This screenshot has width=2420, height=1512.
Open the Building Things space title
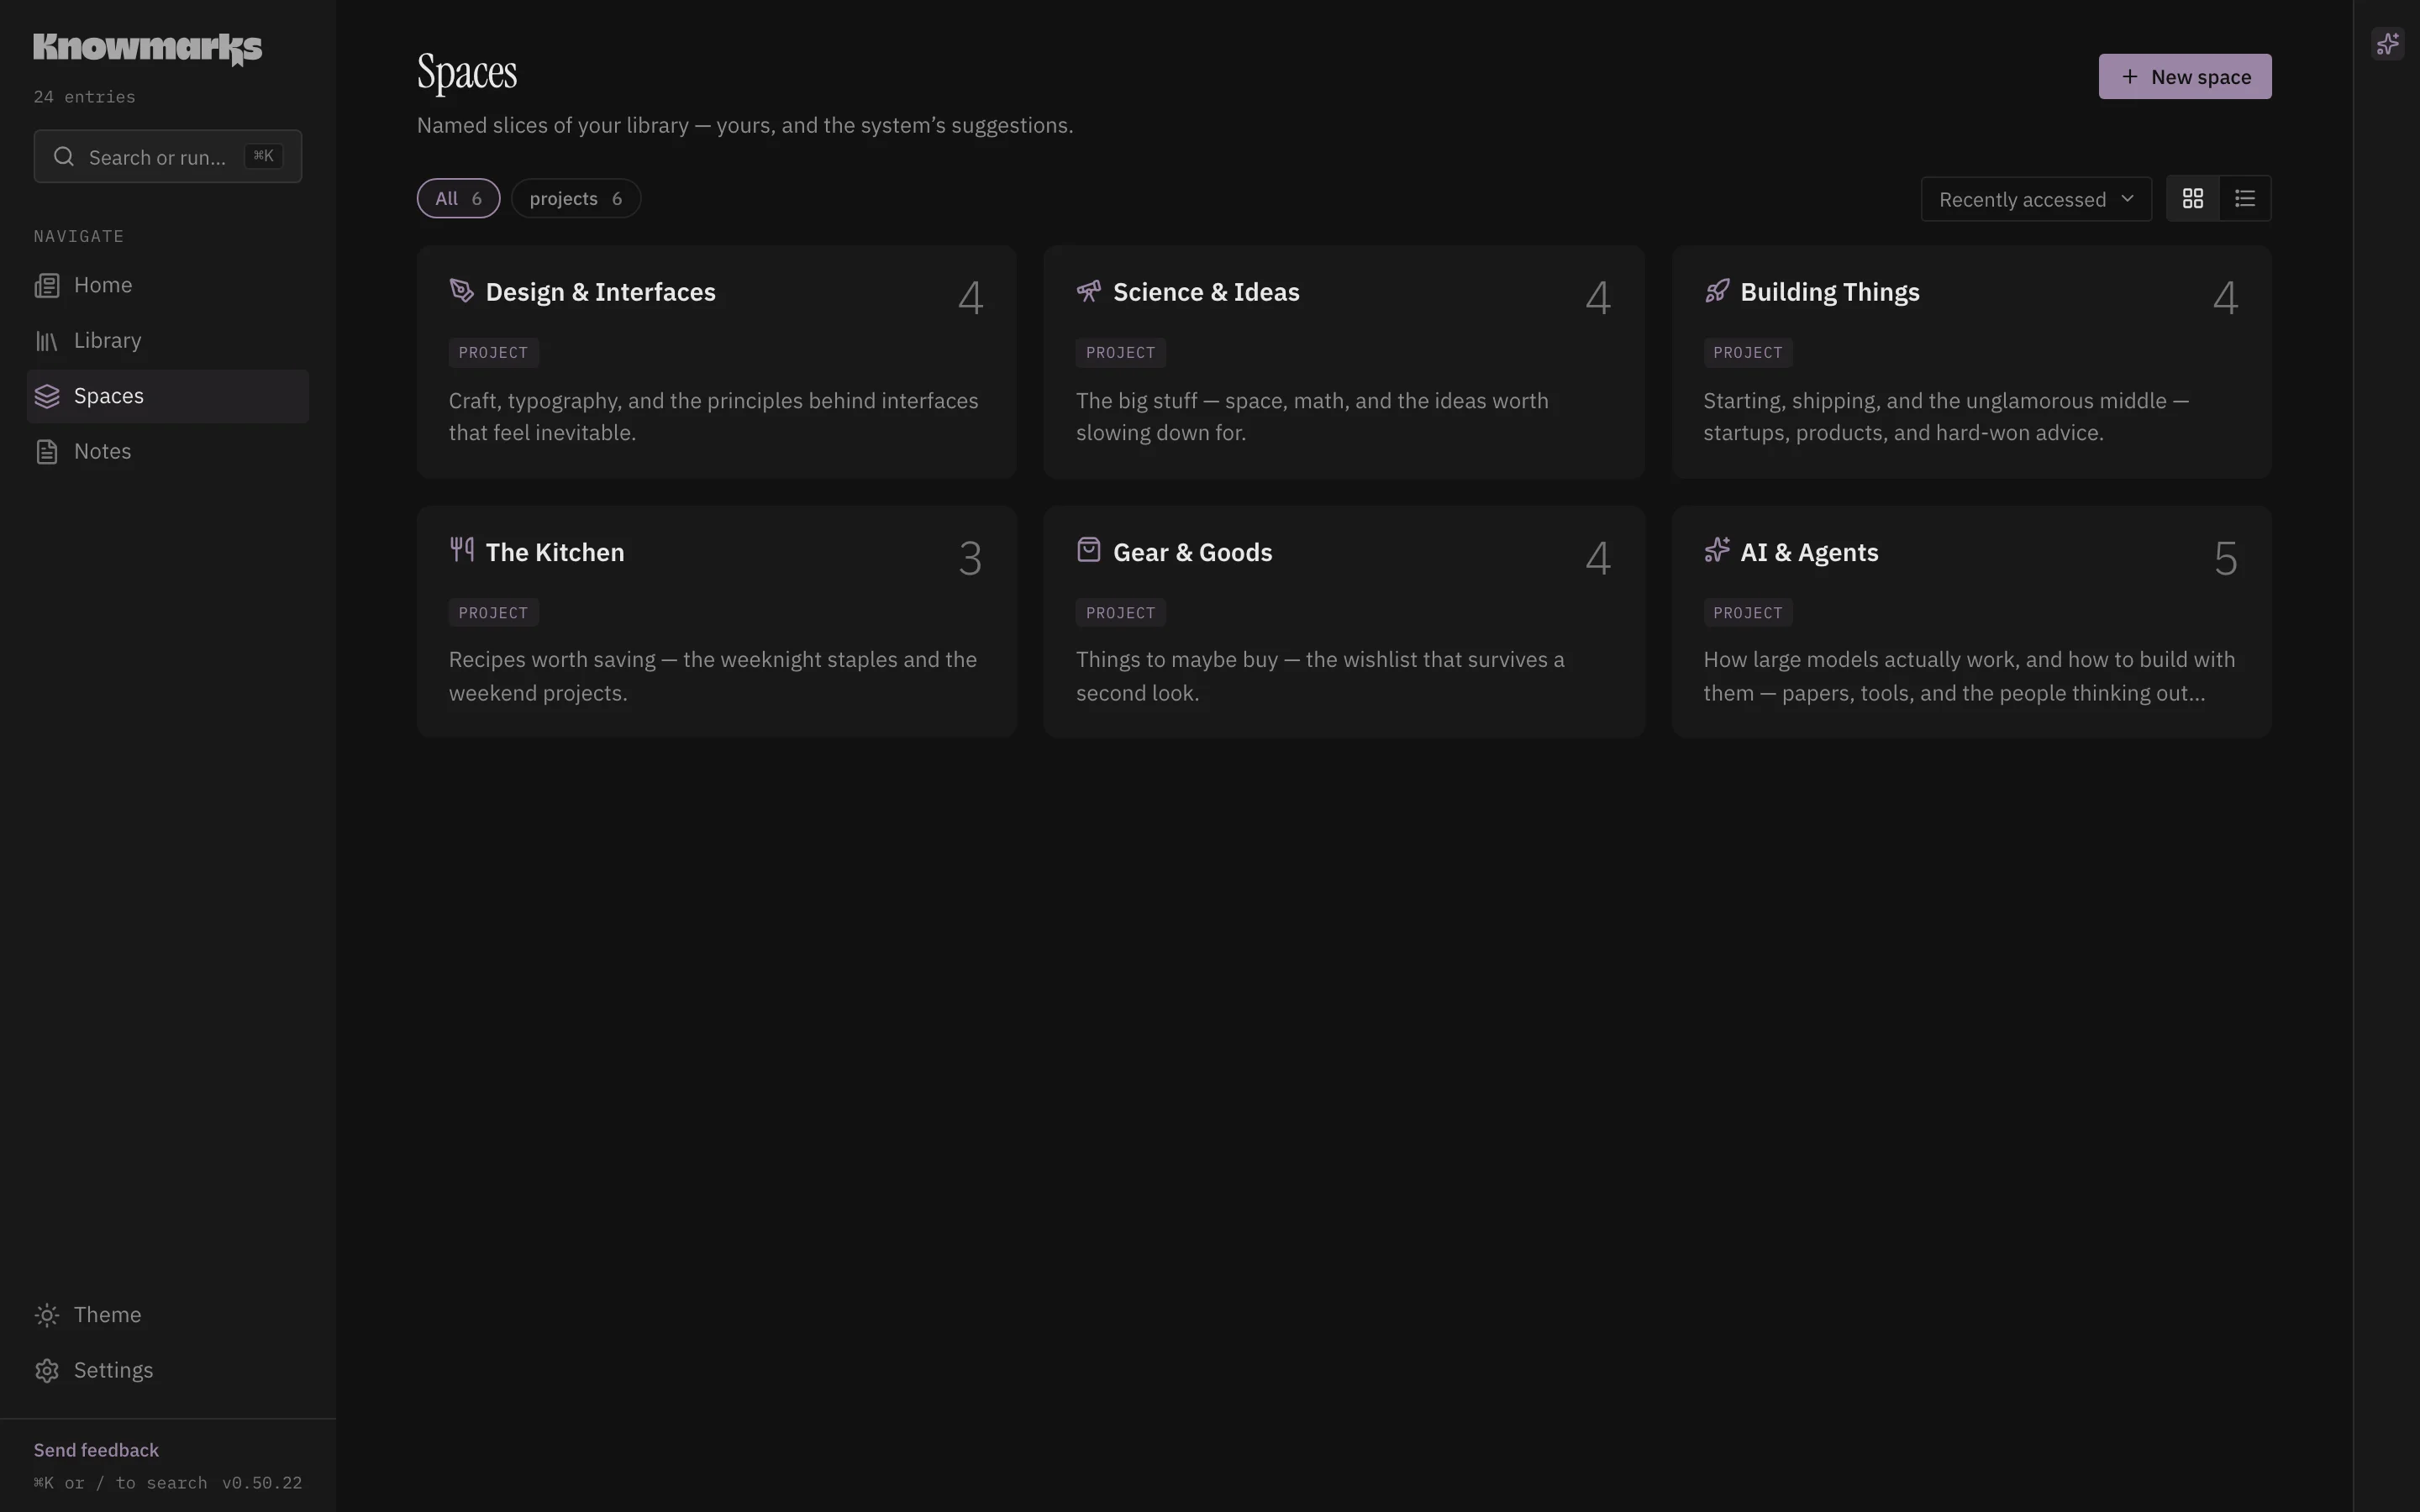point(1829,292)
